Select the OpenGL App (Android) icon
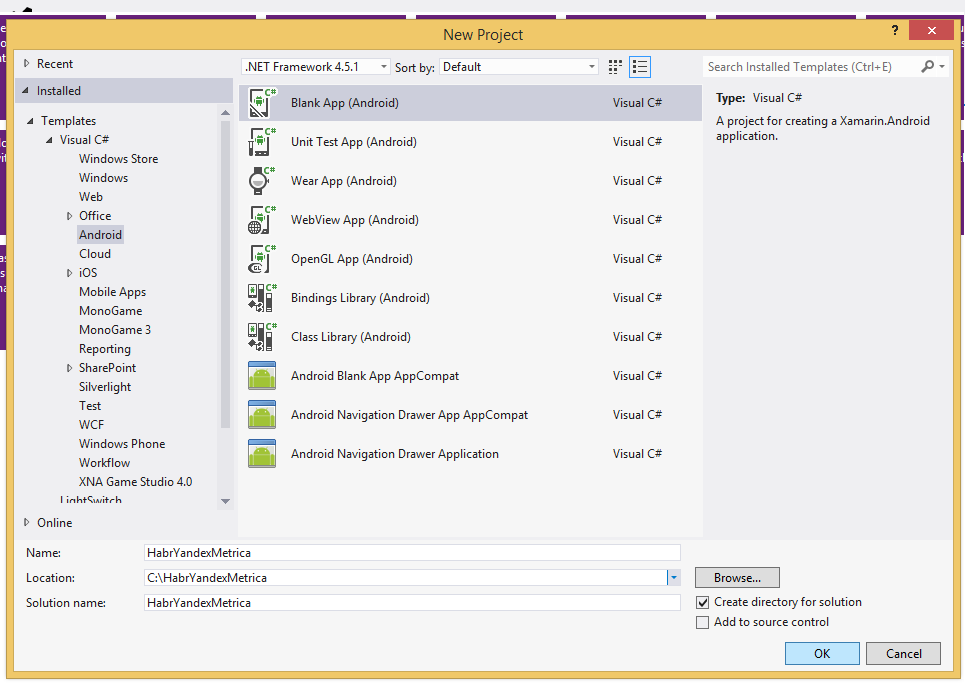The width and height of the screenshot is (965, 684). (x=262, y=259)
